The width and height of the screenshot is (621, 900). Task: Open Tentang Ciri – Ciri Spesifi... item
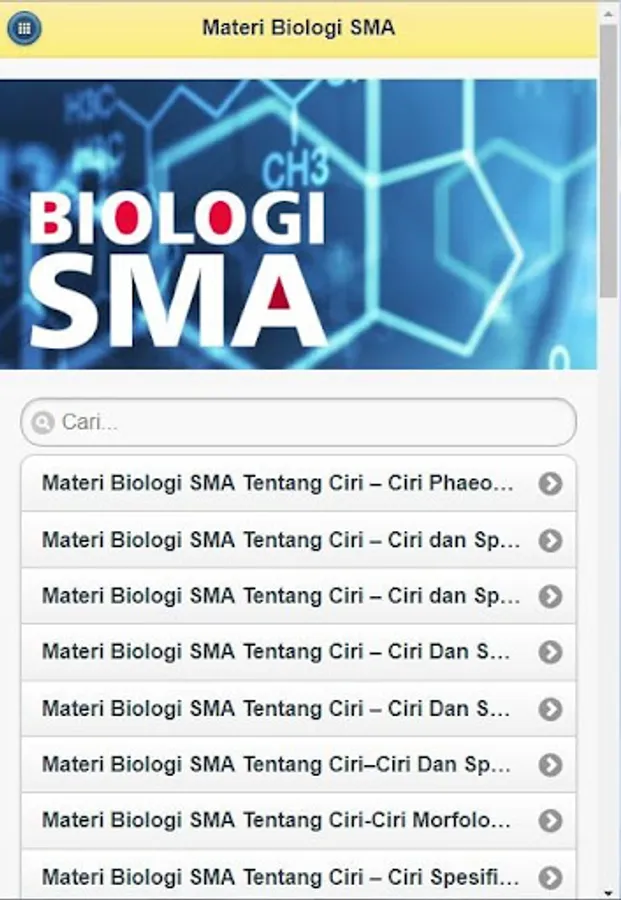click(298, 875)
